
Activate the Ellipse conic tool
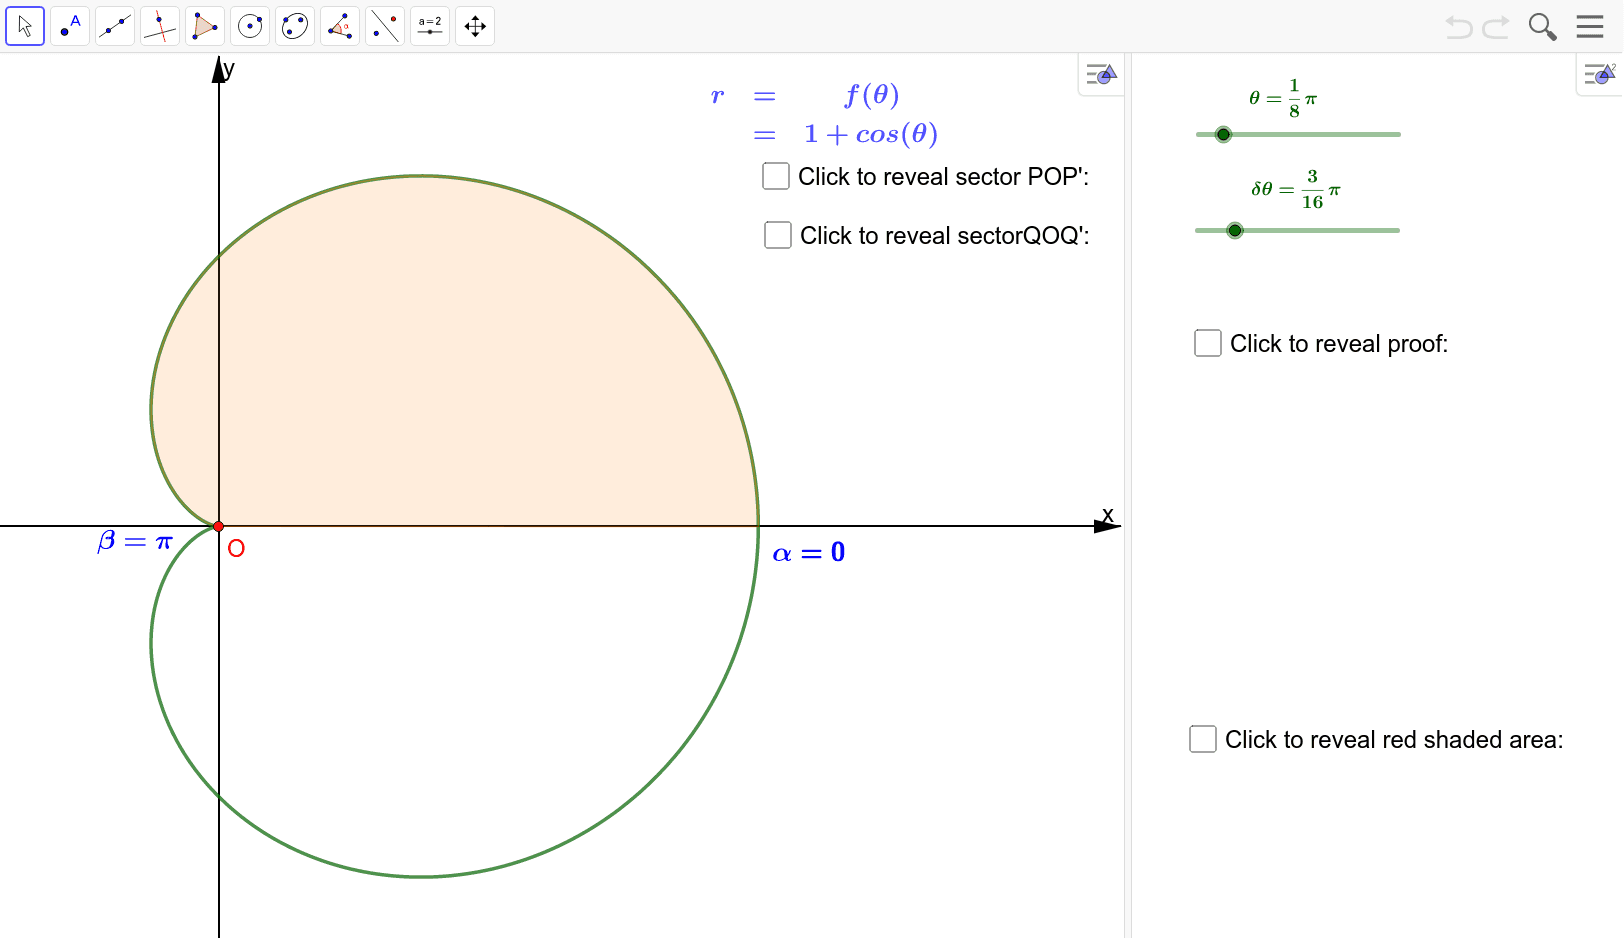point(295,26)
